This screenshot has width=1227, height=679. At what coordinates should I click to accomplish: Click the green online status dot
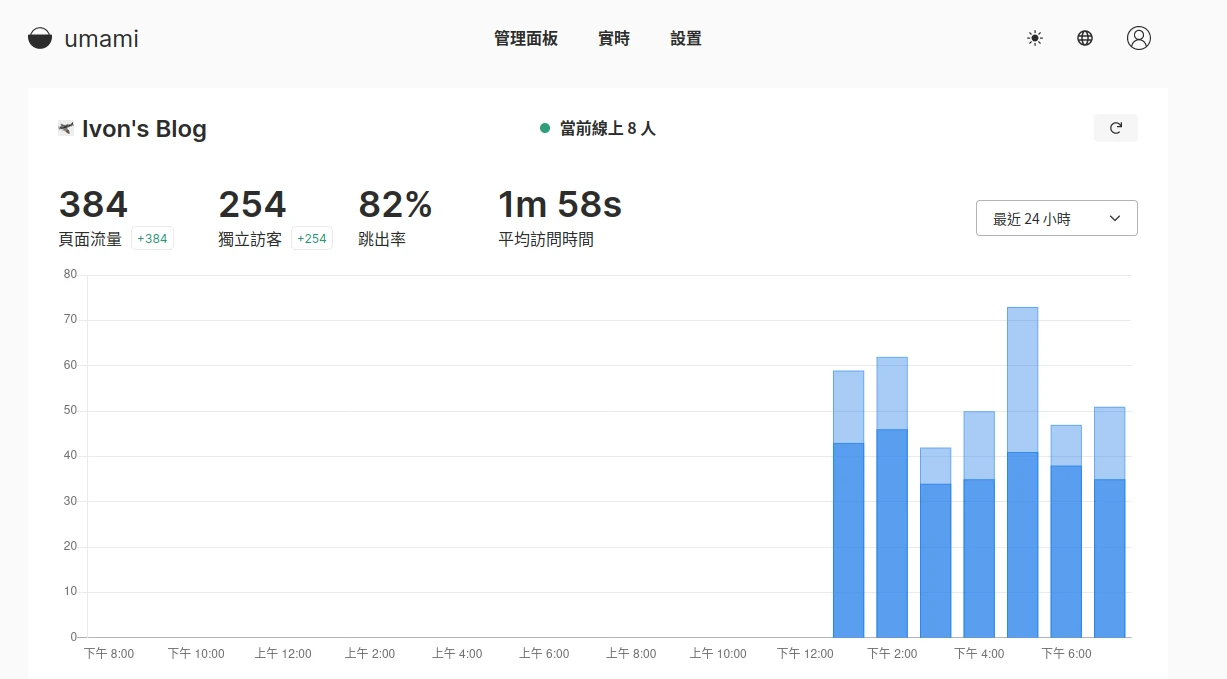click(x=545, y=128)
